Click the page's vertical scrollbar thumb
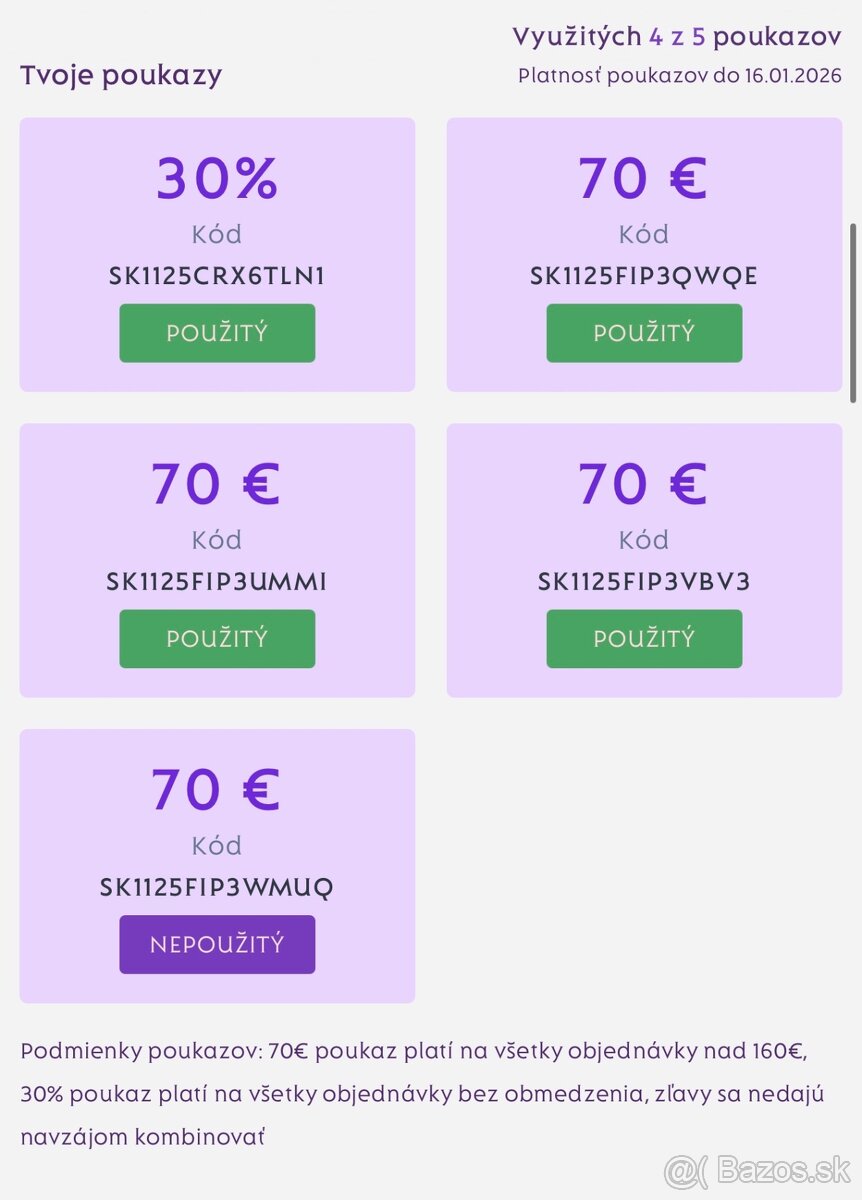 (x=853, y=310)
